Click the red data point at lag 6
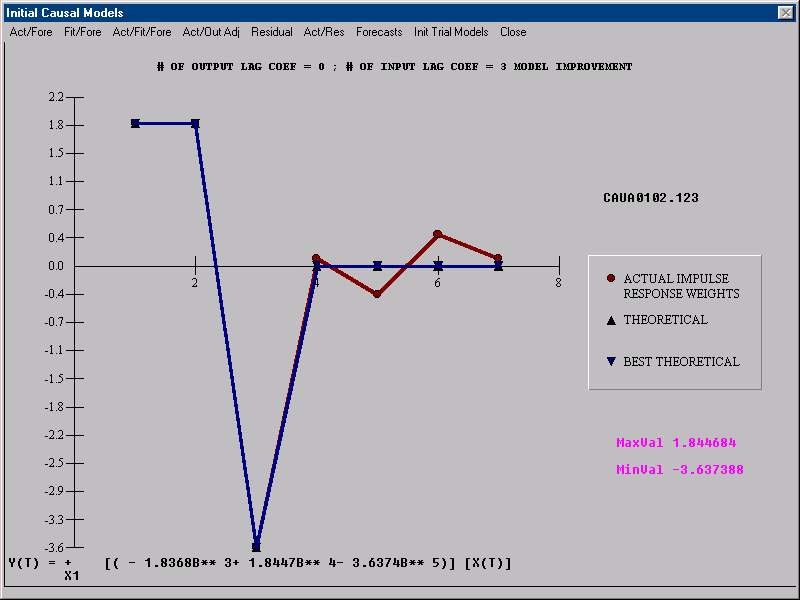The width and height of the screenshot is (800, 600). tap(437, 234)
